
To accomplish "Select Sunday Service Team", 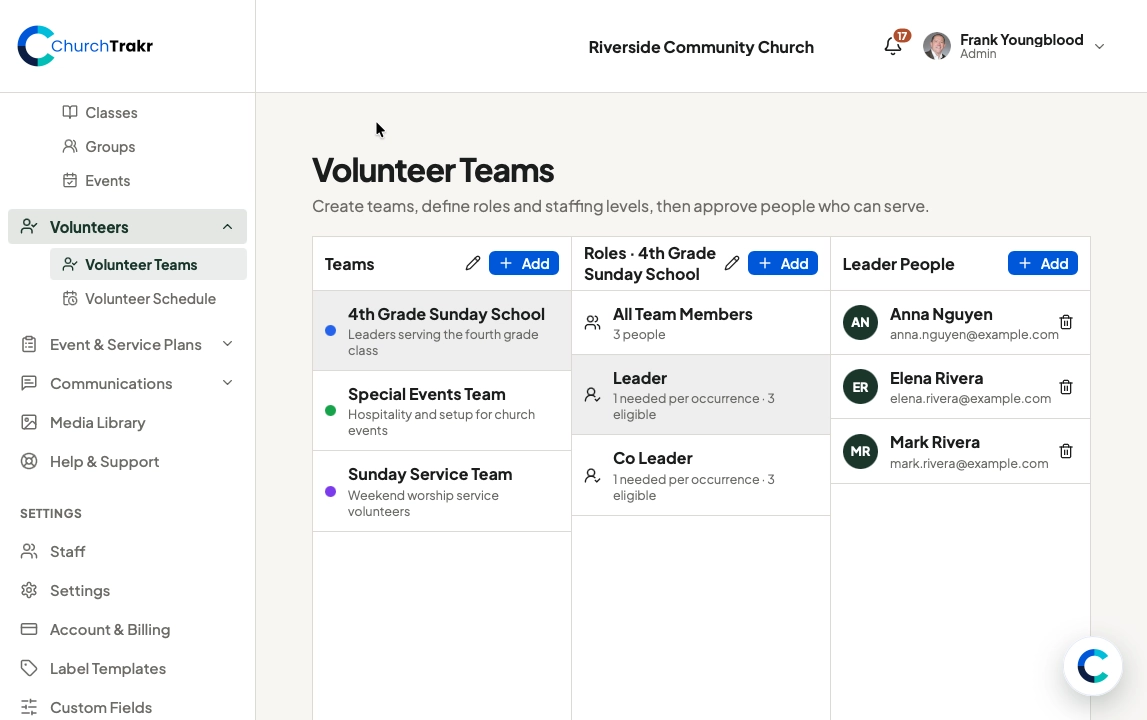I will point(442,491).
